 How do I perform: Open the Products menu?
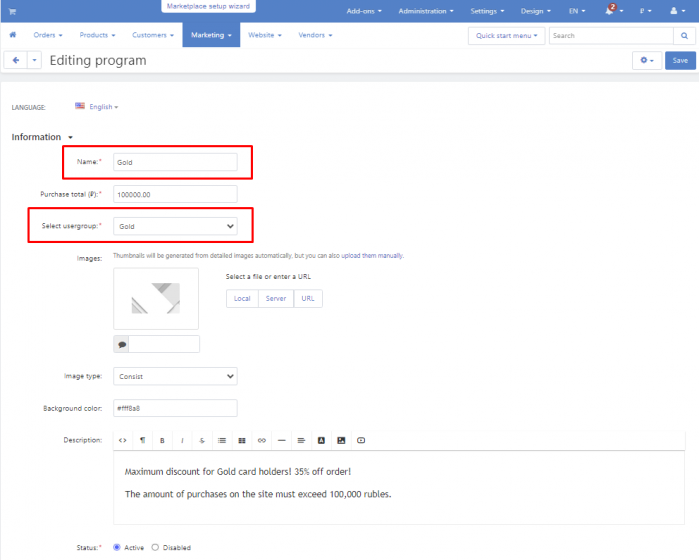click(97, 35)
